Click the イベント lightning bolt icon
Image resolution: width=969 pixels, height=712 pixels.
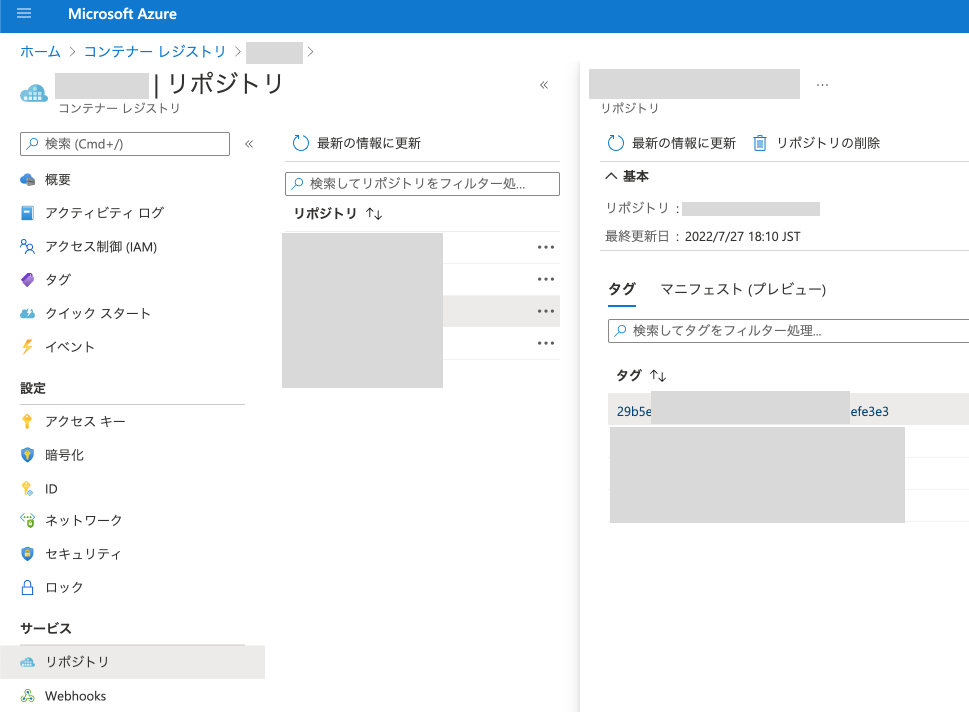[27, 347]
